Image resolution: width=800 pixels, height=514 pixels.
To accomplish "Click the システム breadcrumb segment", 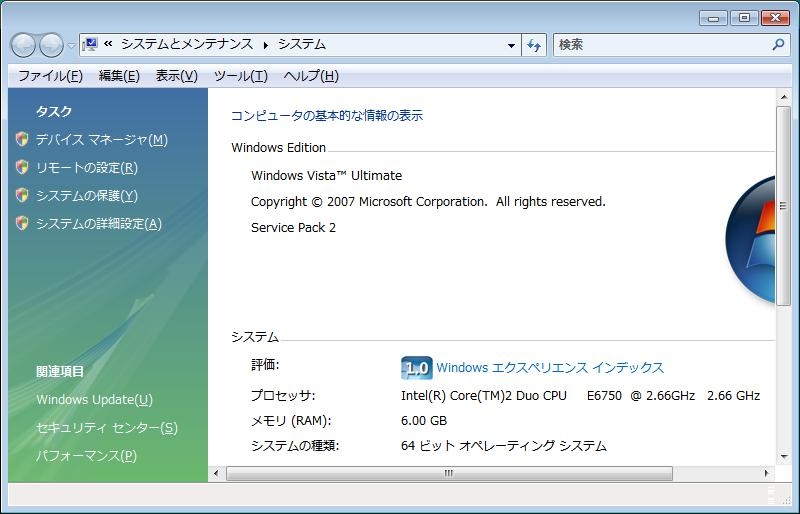I will 302,44.
